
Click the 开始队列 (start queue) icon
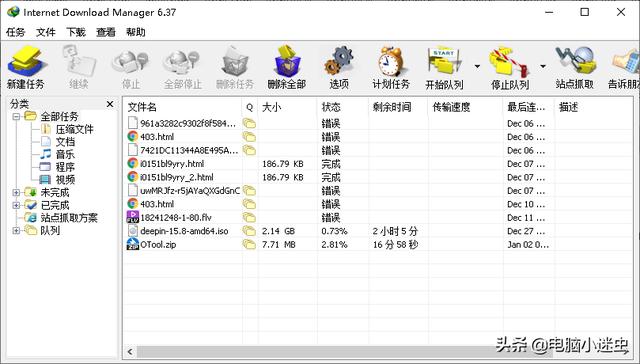pyautogui.click(x=444, y=68)
